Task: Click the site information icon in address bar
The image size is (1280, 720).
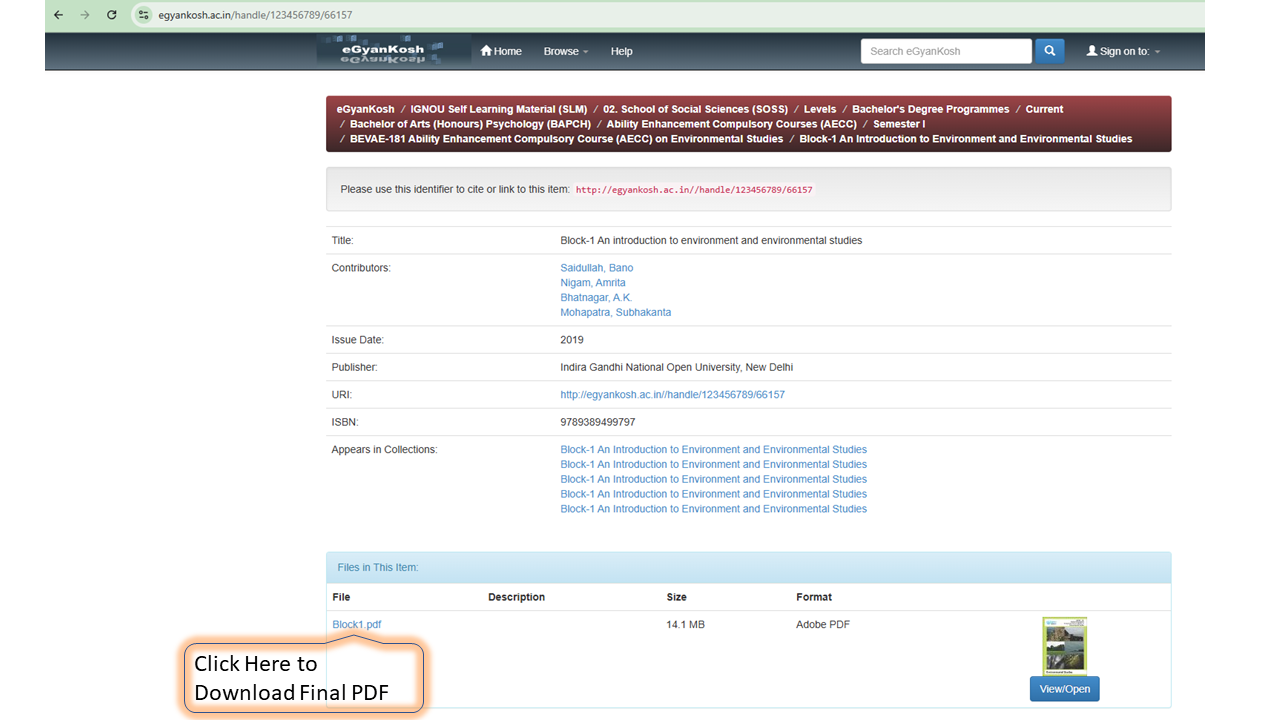Action: 143,15
